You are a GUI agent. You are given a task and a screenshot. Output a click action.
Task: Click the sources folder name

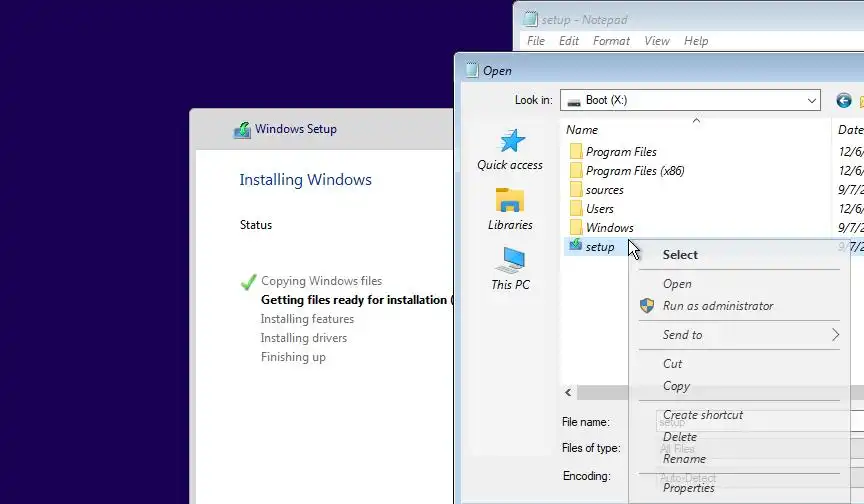tap(604, 190)
